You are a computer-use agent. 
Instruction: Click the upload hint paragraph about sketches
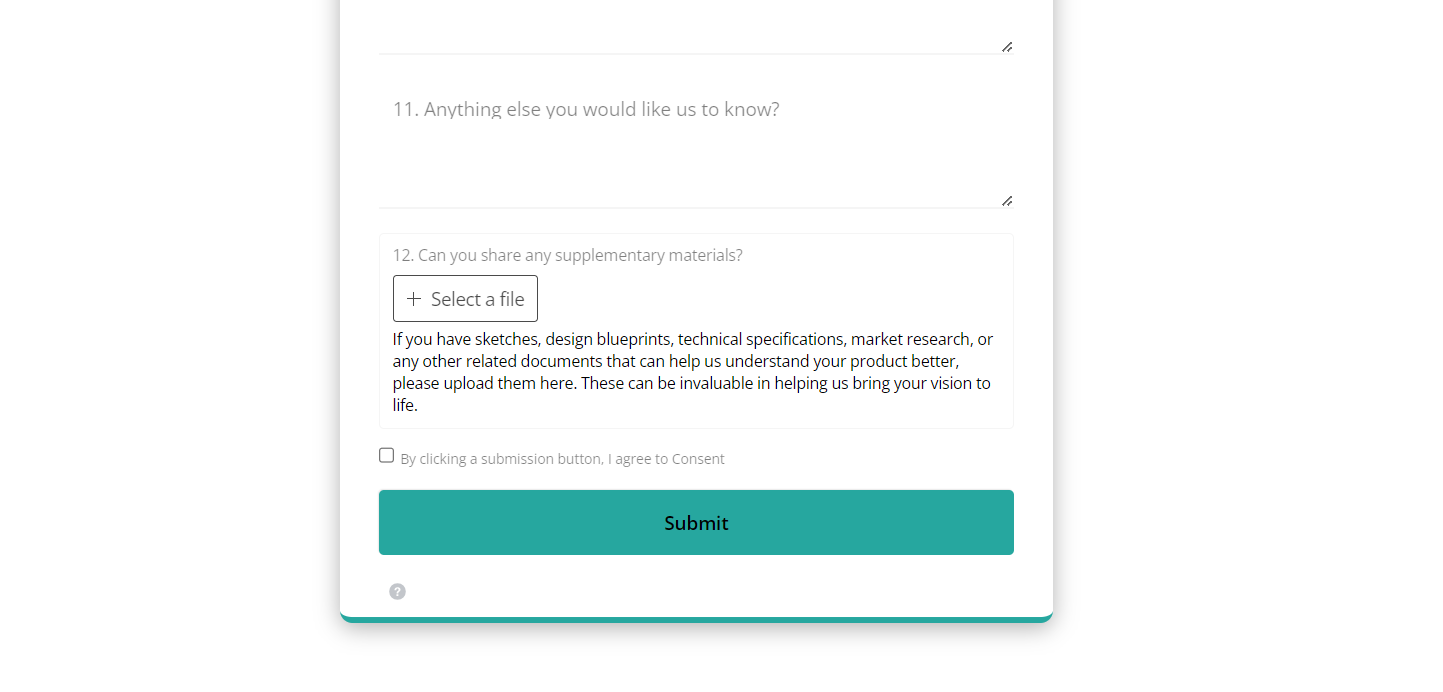click(693, 372)
